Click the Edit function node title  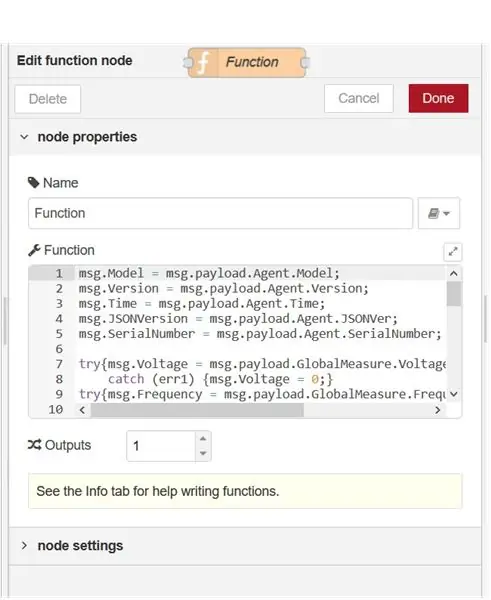pyautogui.click(x=75, y=60)
